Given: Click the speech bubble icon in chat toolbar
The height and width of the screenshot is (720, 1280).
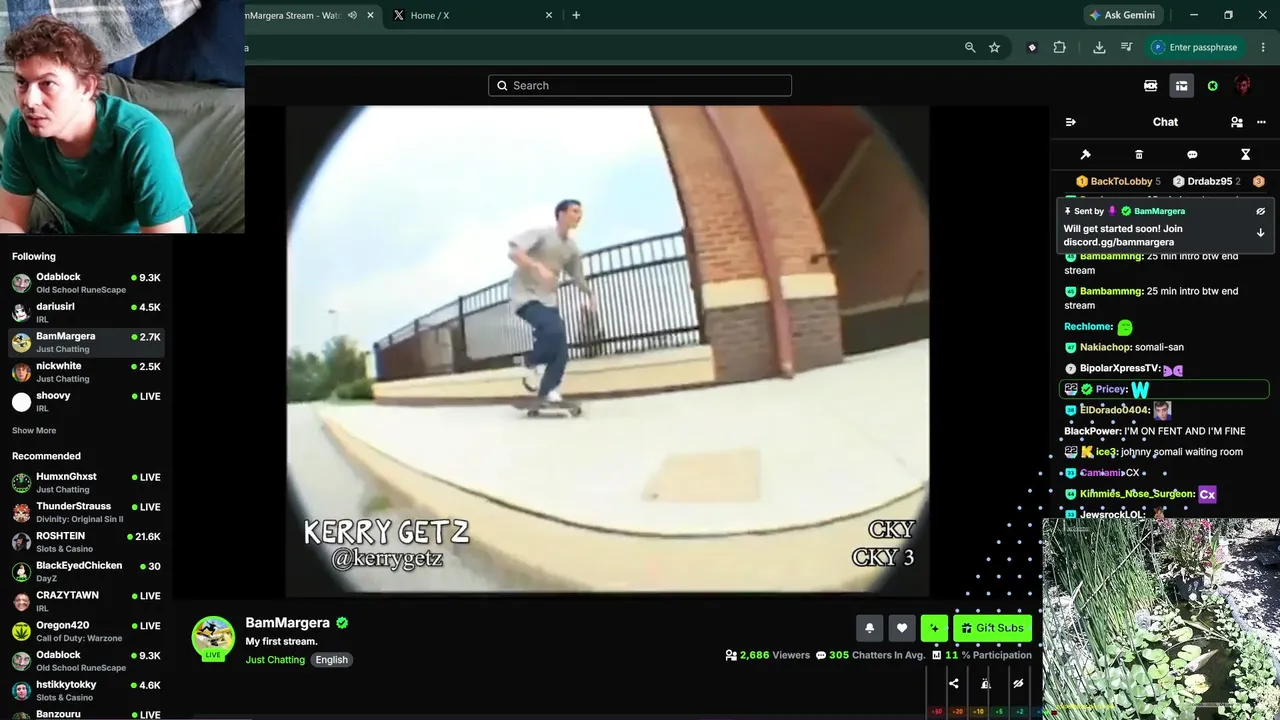Looking at the screenshot, I should point(1192,155).
